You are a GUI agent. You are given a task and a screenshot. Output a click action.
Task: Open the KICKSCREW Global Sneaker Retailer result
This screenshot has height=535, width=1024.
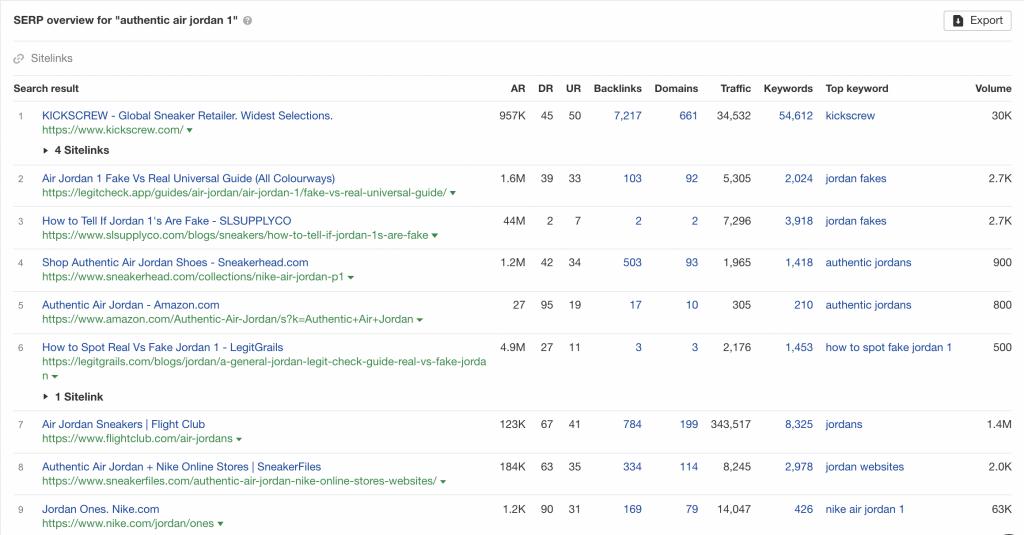click(x=187, y=116)
